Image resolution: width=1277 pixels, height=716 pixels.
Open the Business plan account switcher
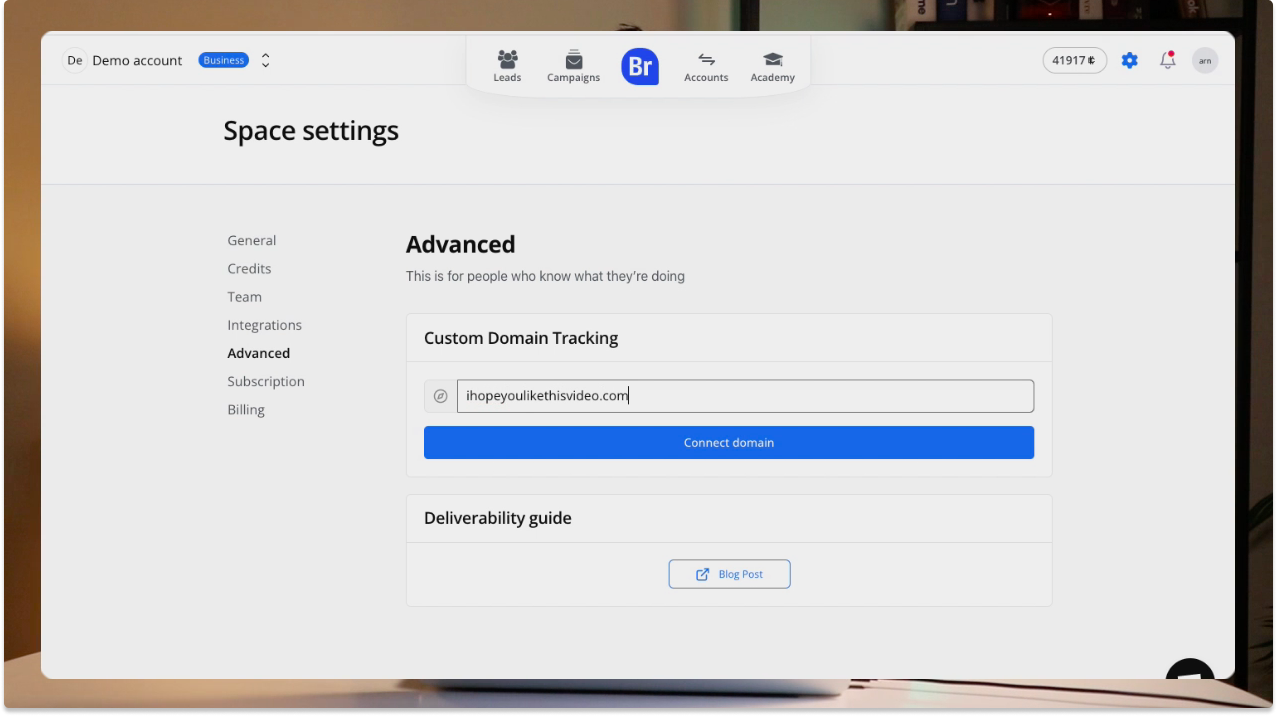click(223, 60)
